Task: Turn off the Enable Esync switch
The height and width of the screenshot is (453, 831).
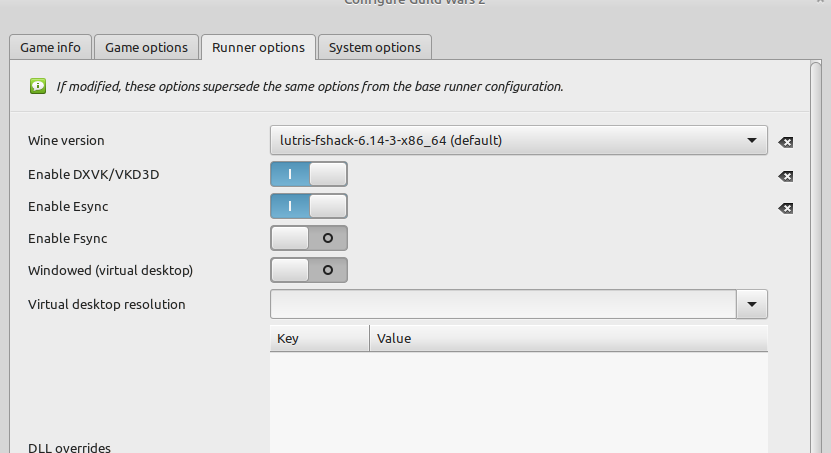Action: click(309, 206)
